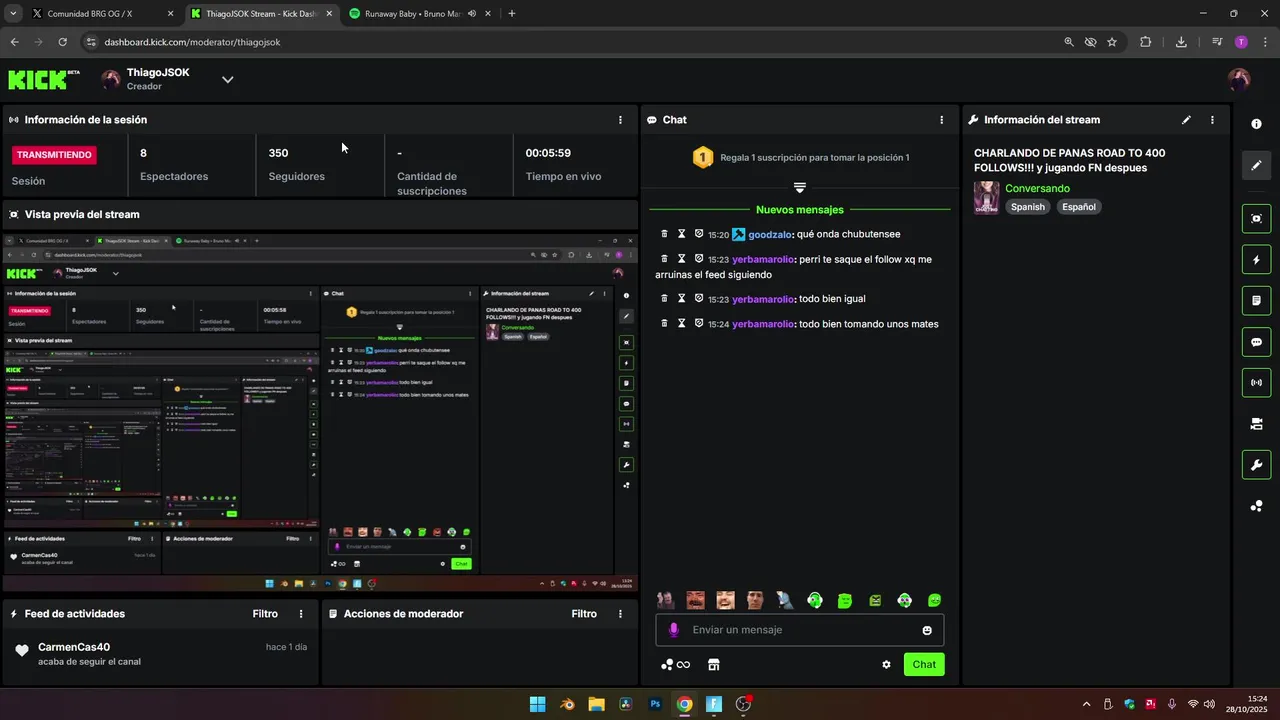Click the CarmenCas40 follow activity entry
This screenshot has width=1280, height=720.
tap(160, 654)
